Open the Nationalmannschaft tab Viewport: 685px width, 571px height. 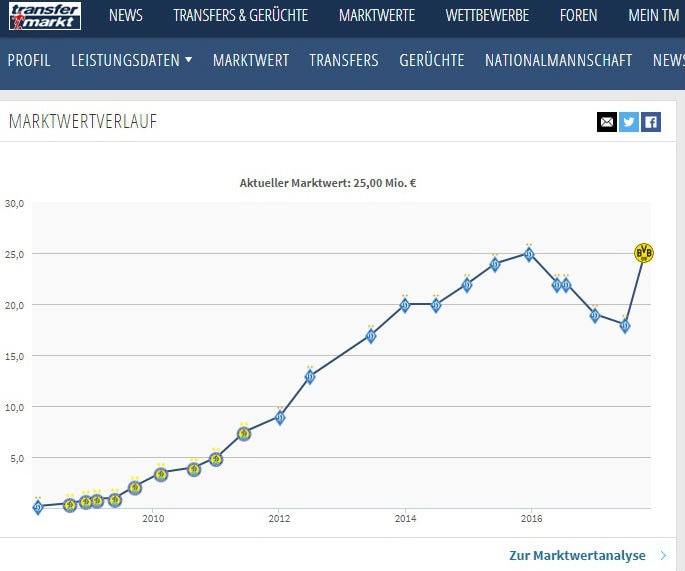(x=558, y=60)
